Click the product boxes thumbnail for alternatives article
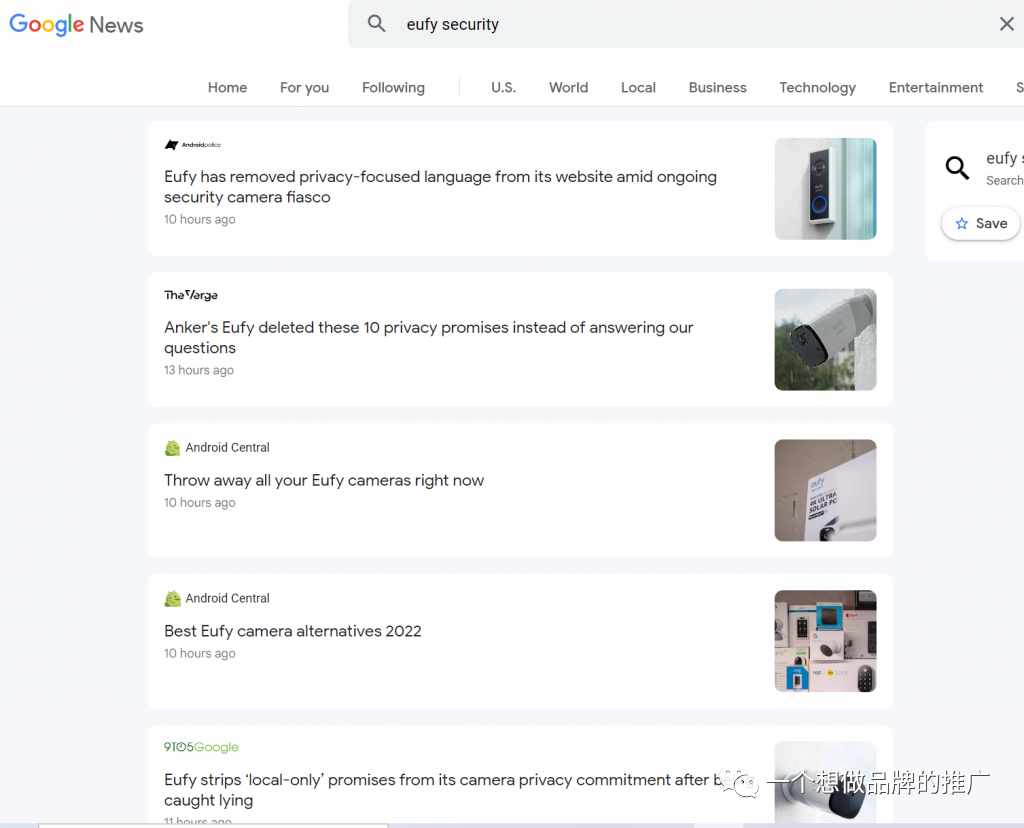 click(825, 641)
